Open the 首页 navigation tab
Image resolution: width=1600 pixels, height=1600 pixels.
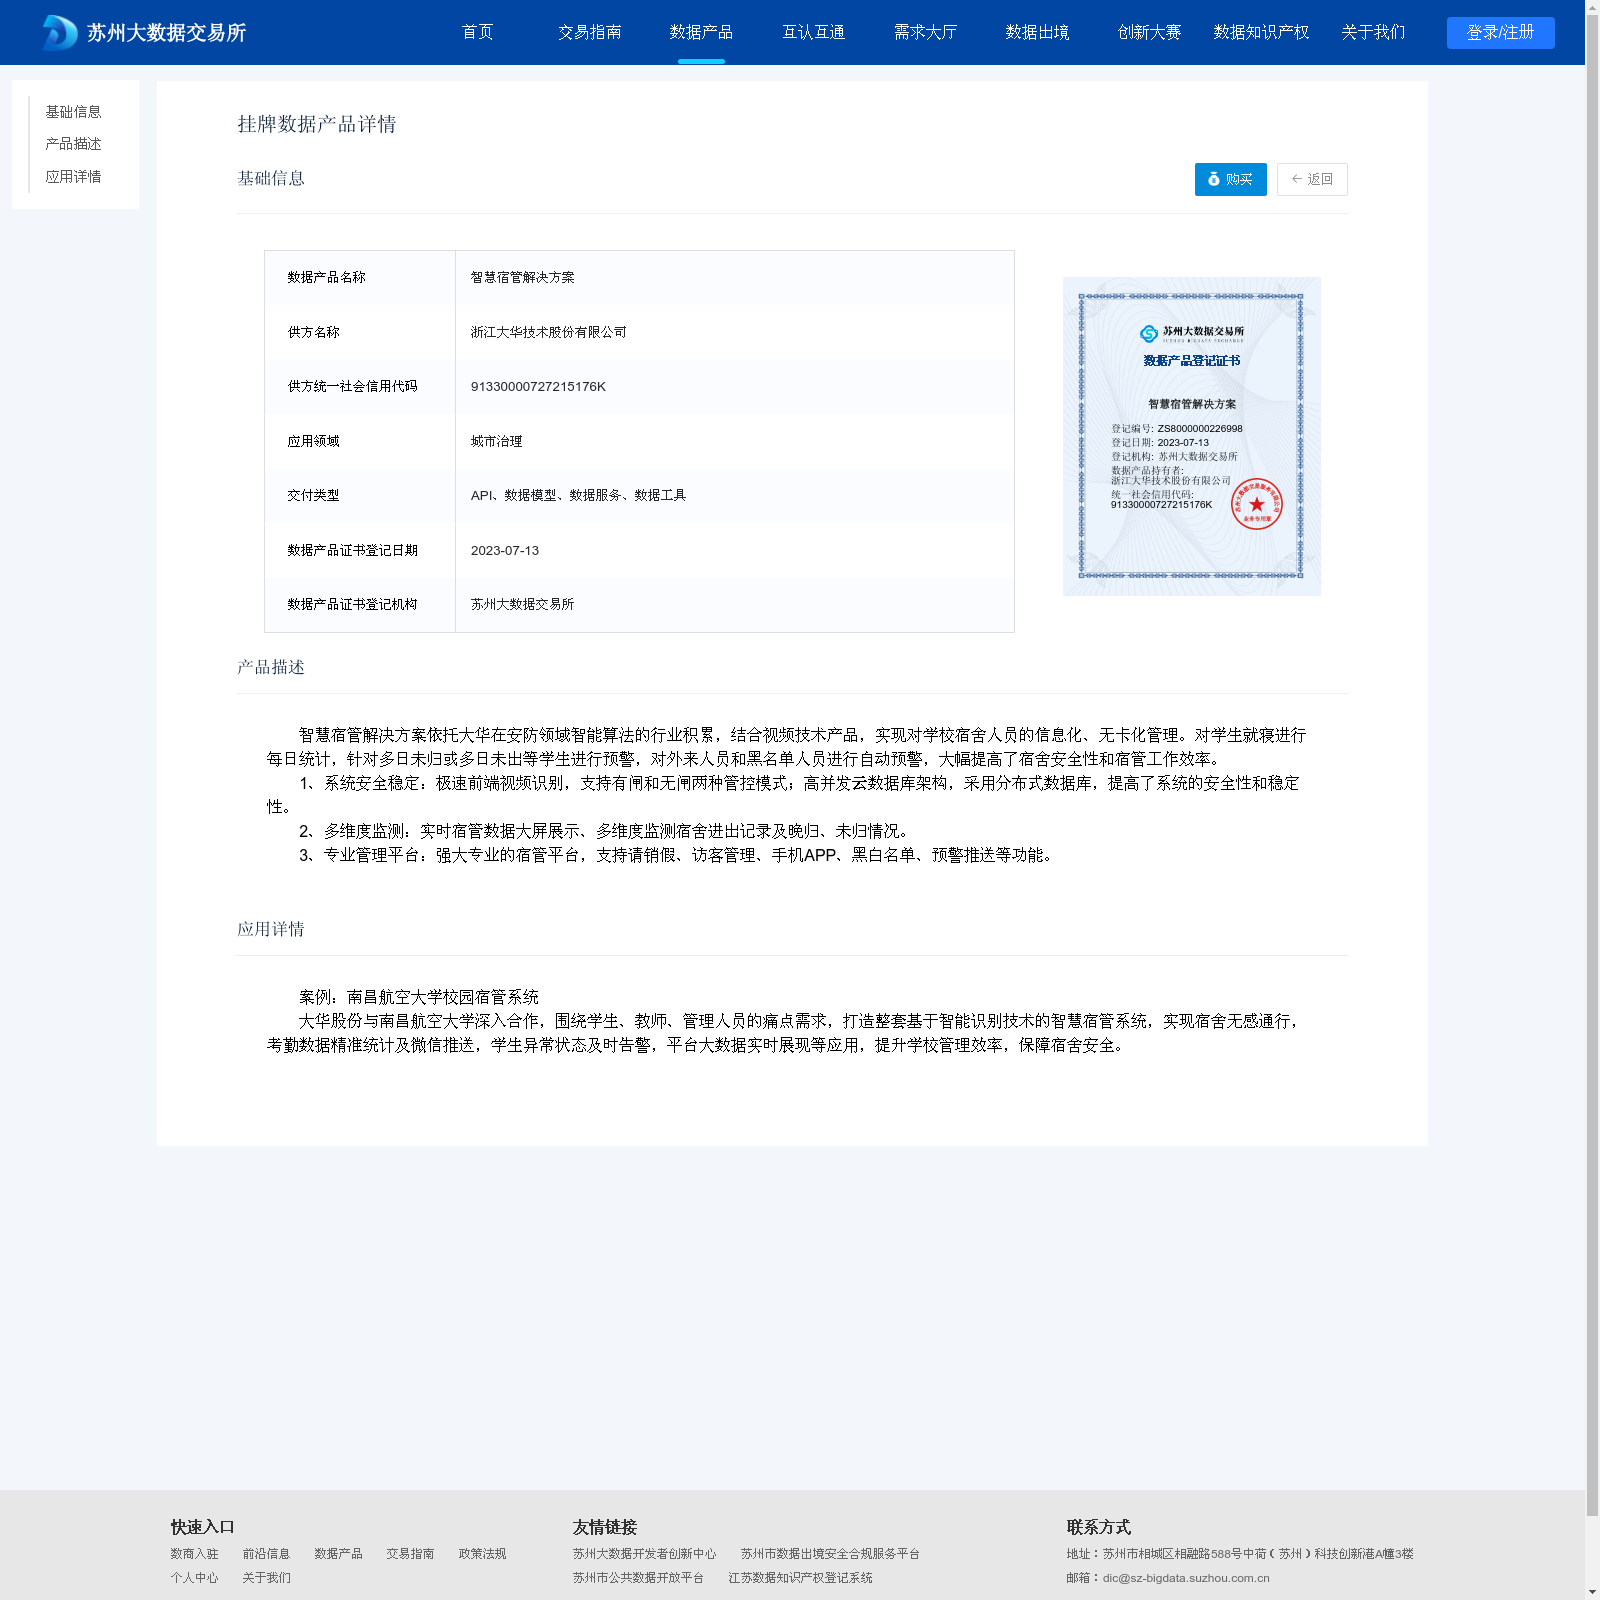click(478, 32)
